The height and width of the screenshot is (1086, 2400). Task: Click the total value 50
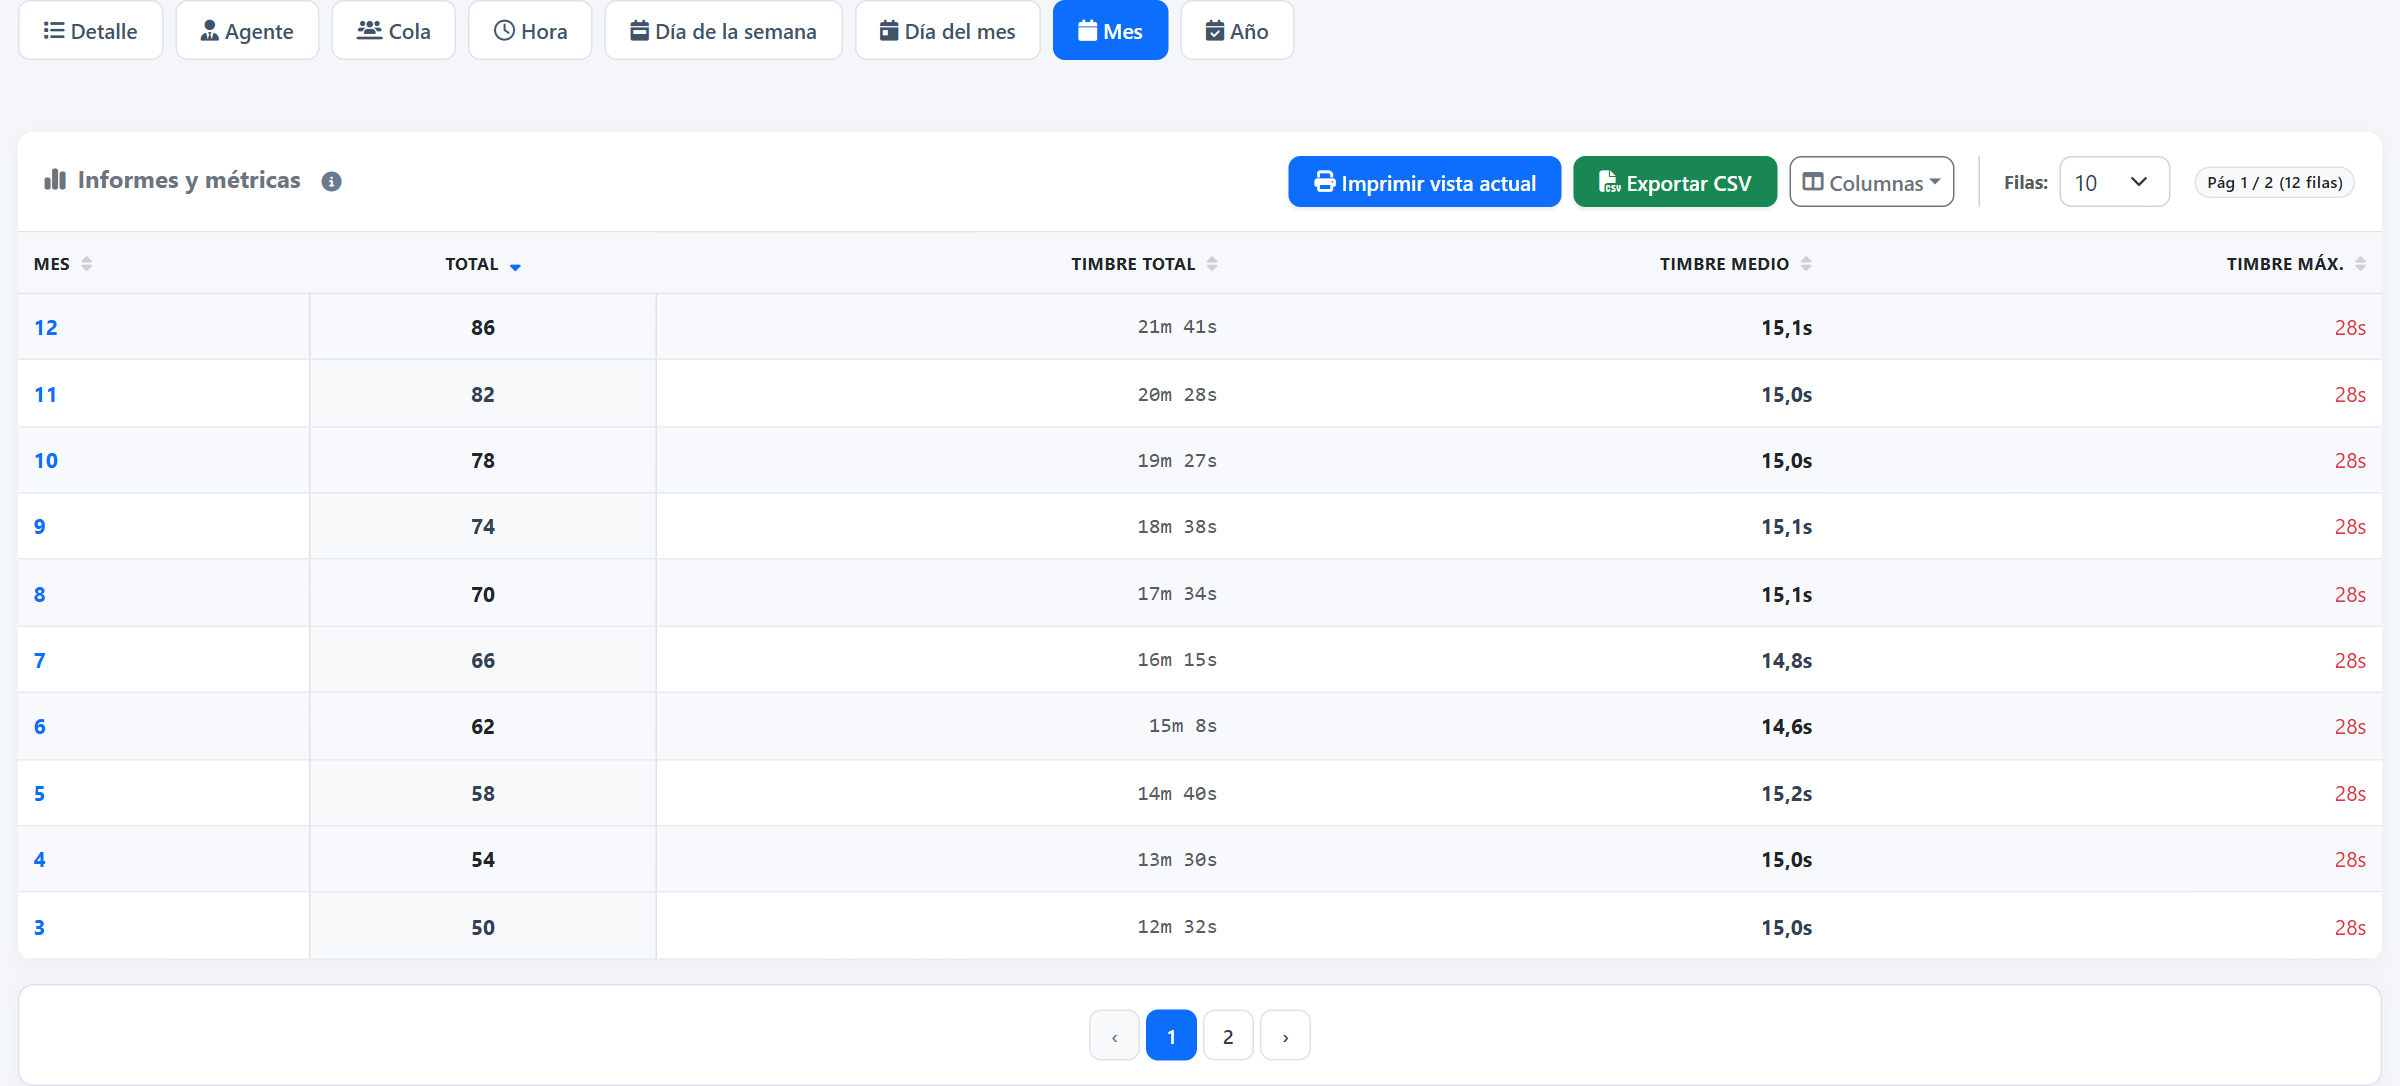(483, 928)
